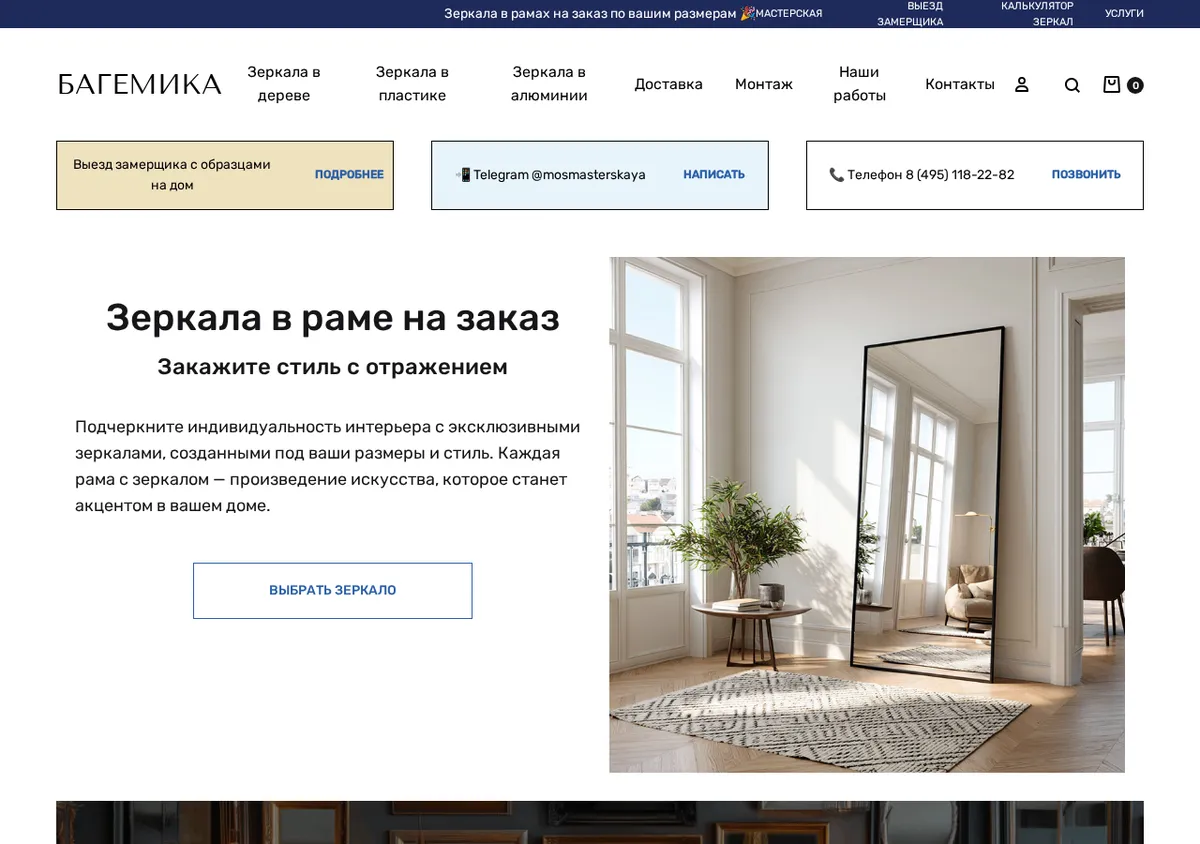This screenshot has width=1200, height=844.
Task: Click the cart item count badge
Action: (1135, 85)
